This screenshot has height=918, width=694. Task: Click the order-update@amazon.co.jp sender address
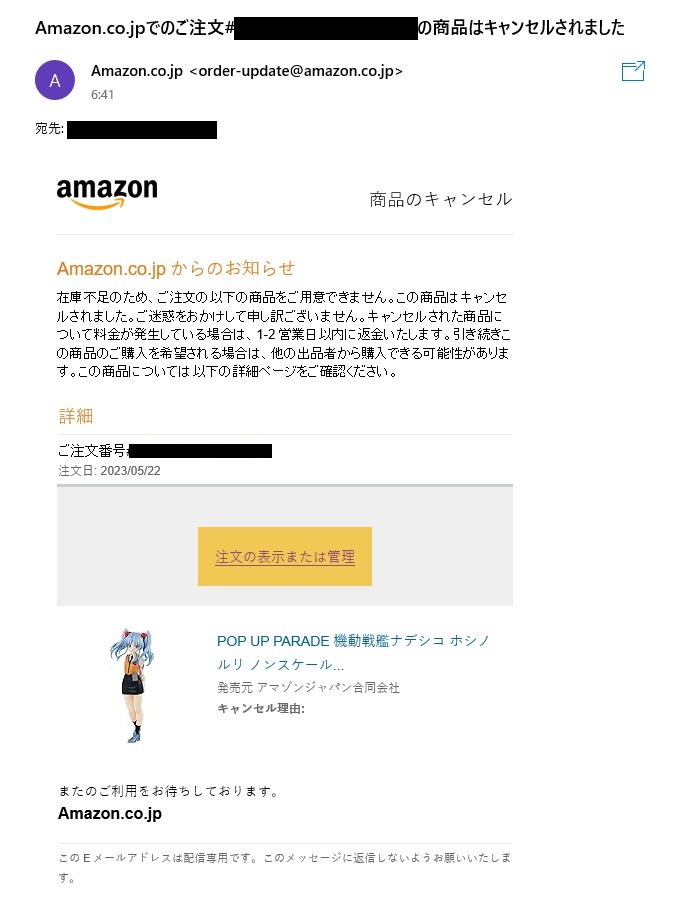click(296, 71)
